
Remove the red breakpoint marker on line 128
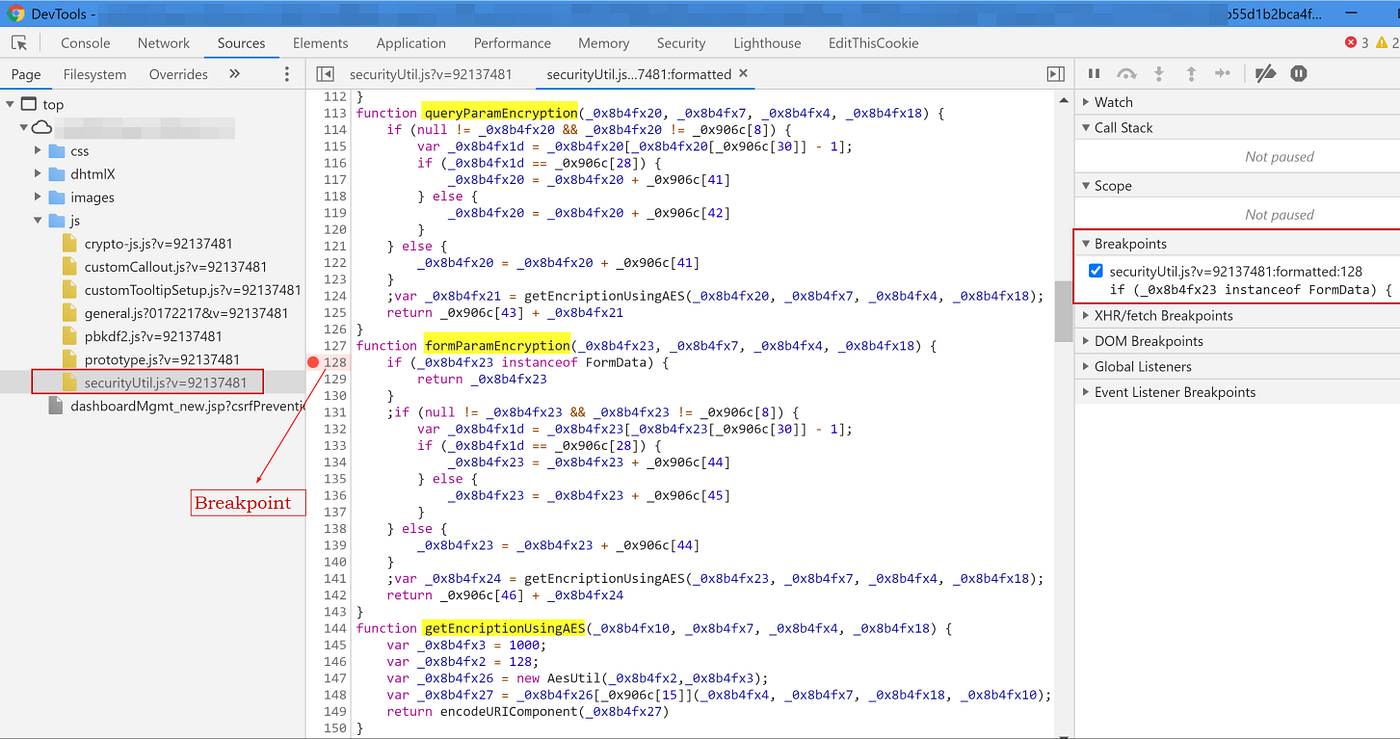(x=314, y=362)
